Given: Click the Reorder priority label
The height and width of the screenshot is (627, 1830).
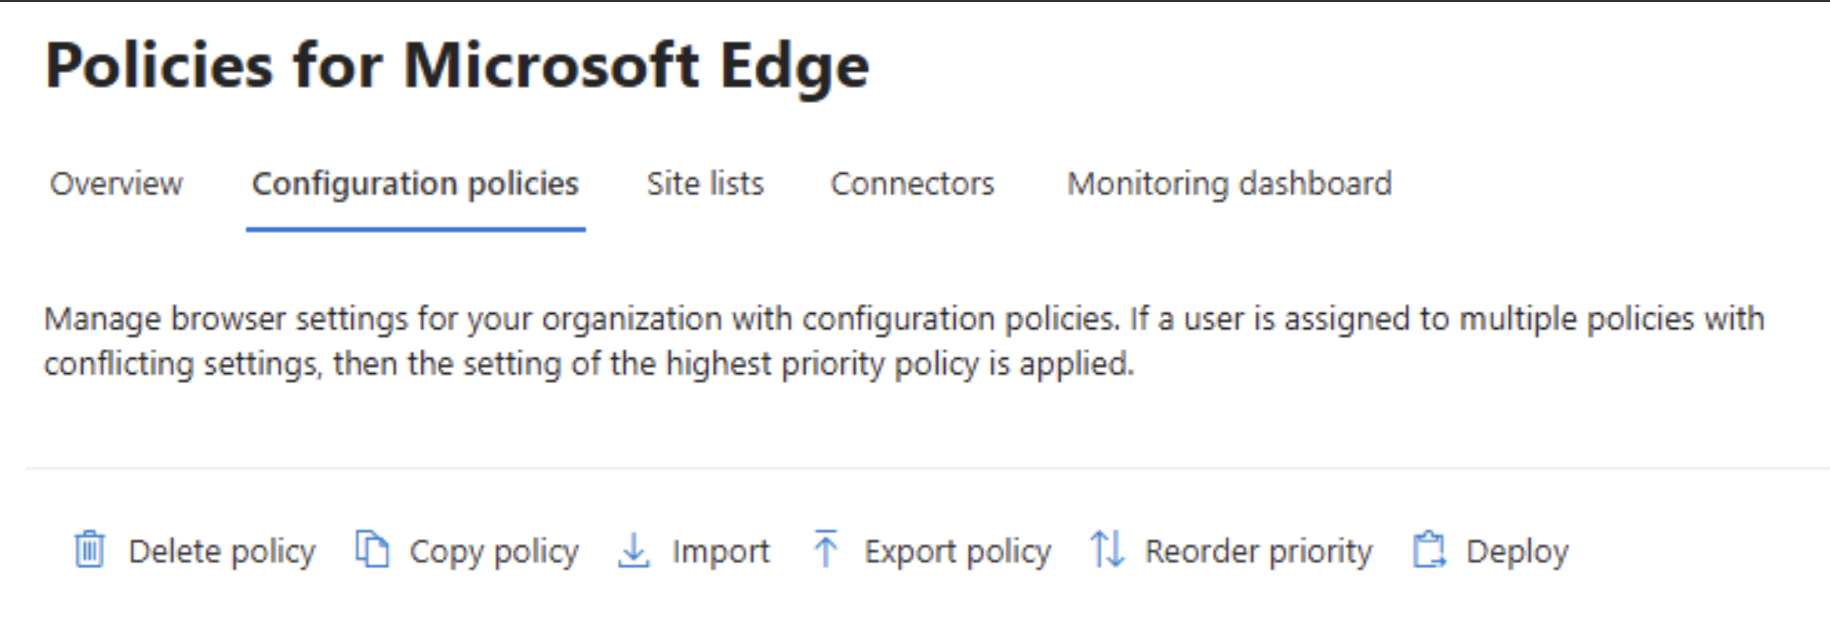Looking at the screenshot, I should click(x=1258, y=552).
